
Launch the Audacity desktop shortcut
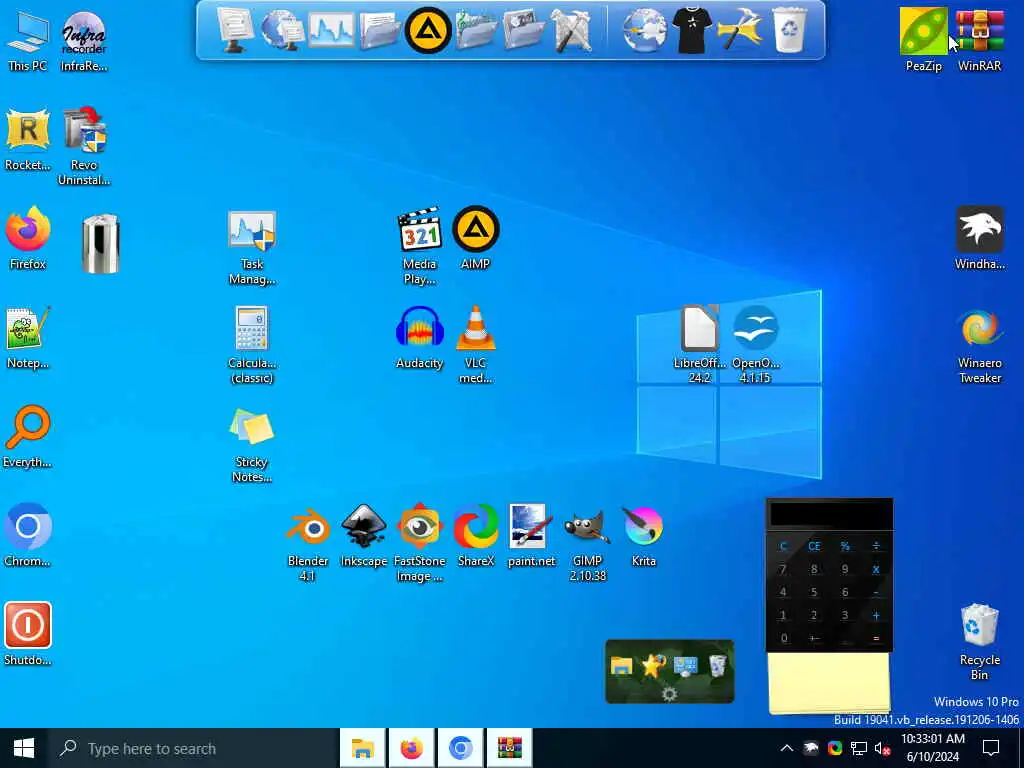pyautogui.click(x=419, y=338)
